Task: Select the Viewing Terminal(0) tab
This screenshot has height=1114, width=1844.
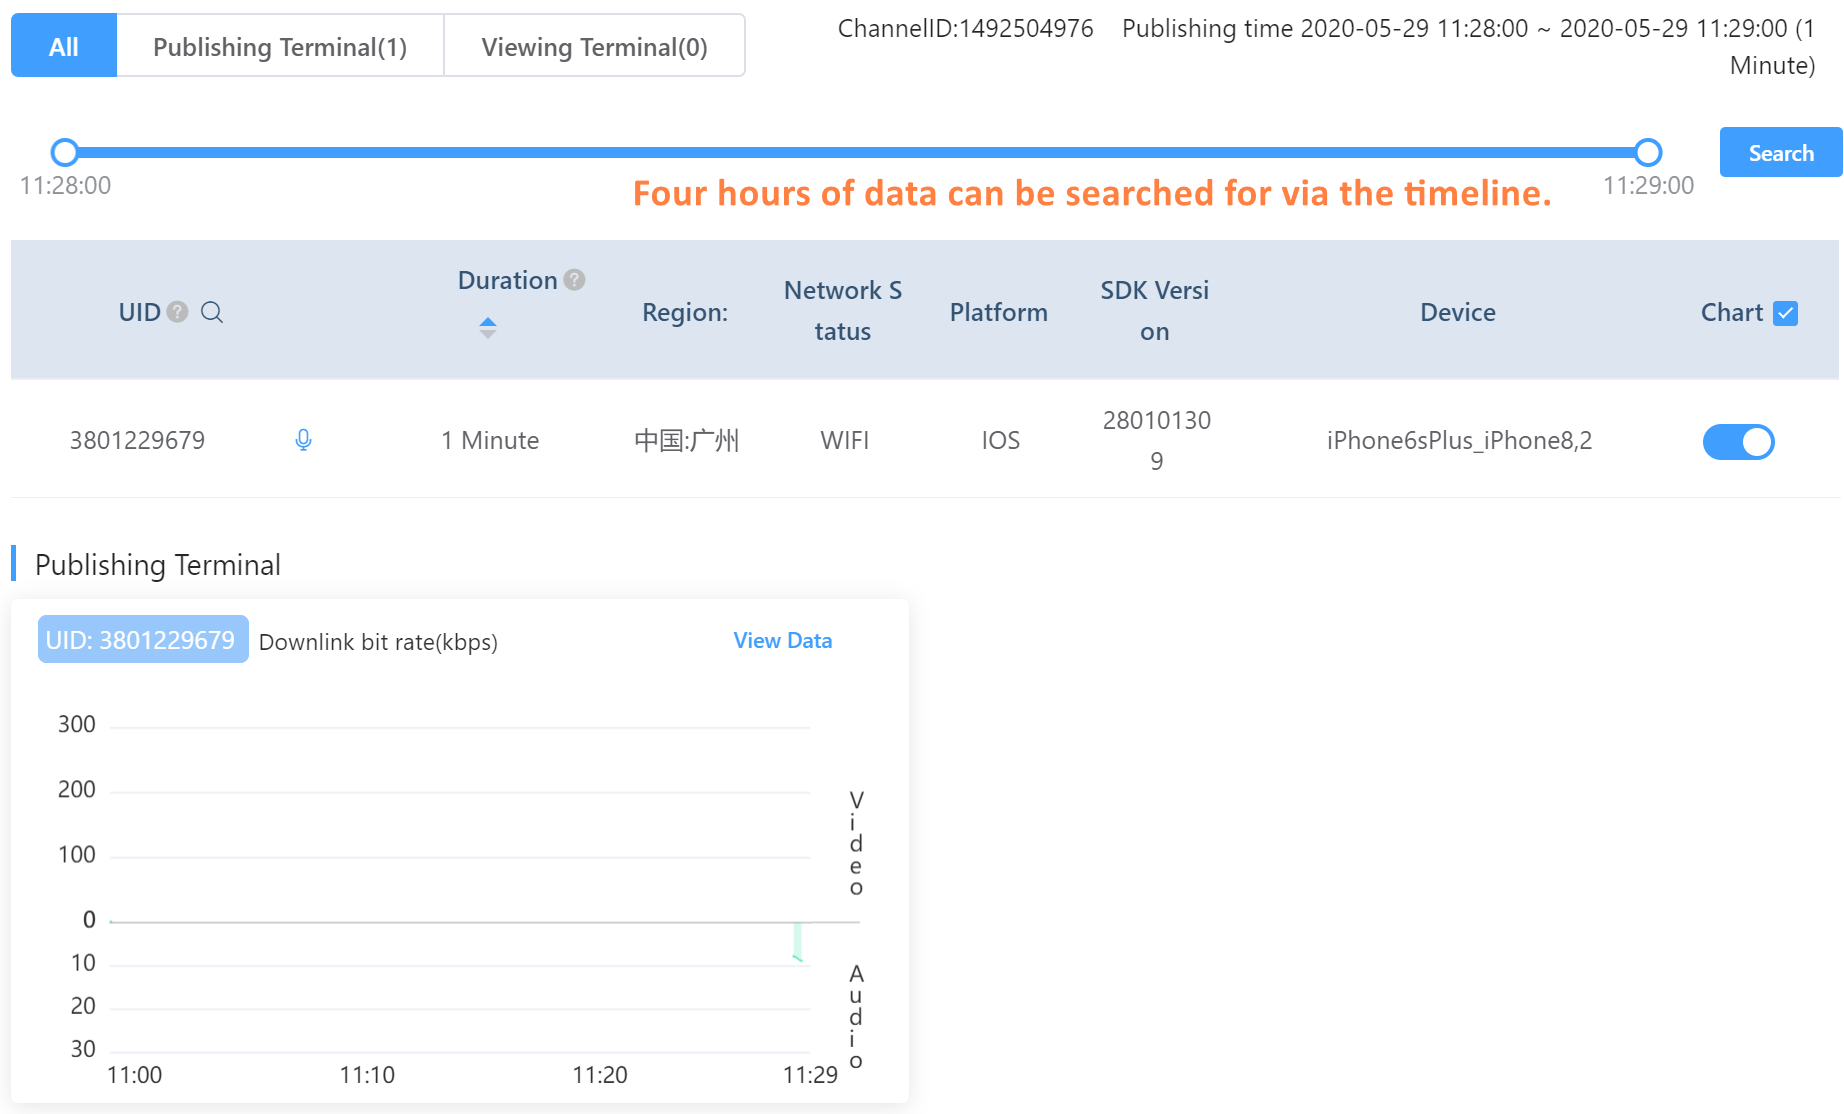Action: coord(594,46)
